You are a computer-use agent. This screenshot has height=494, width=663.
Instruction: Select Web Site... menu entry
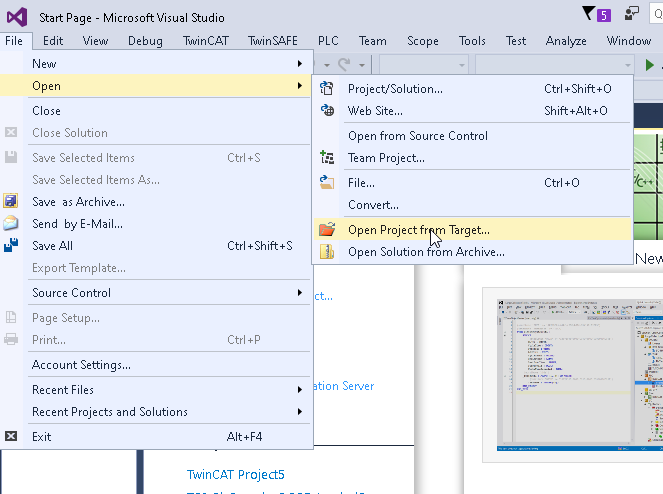coord(472,110)
